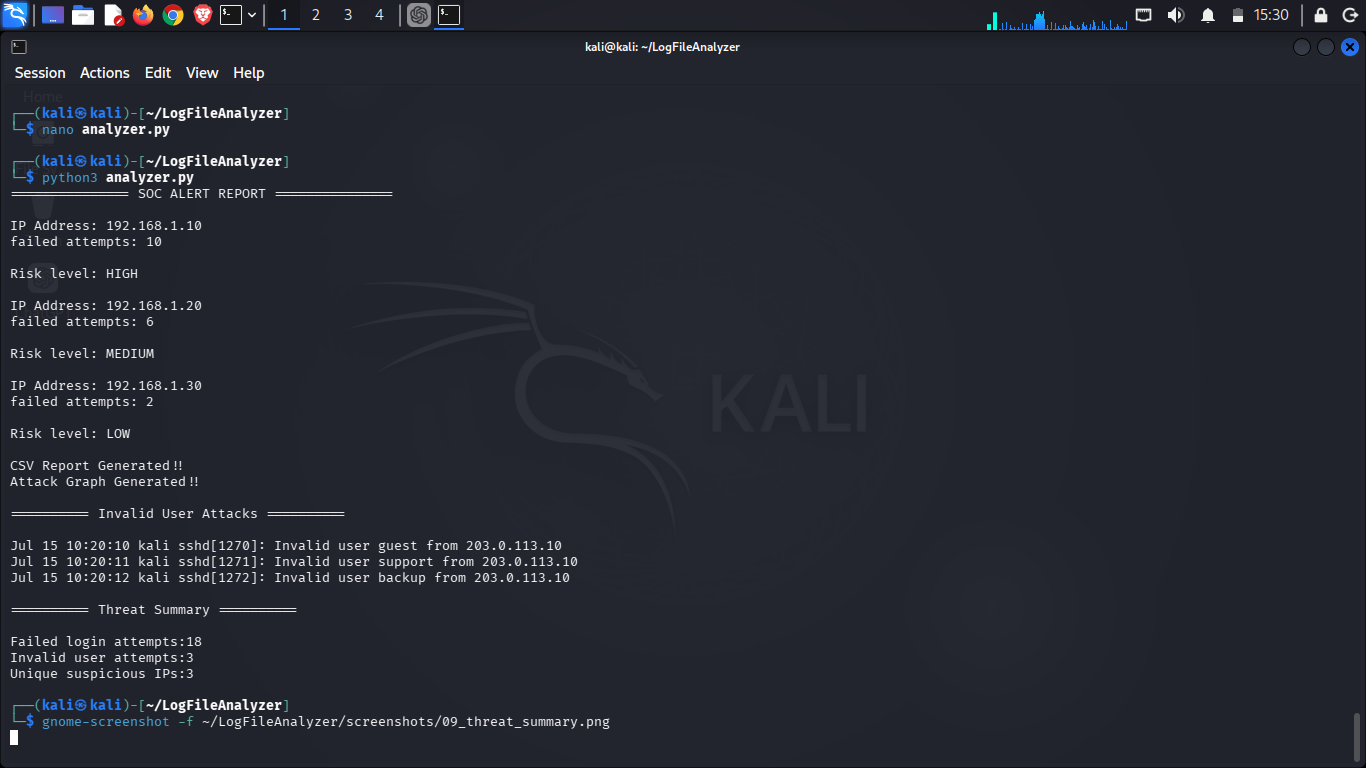Viewport: 1366px width, 768px height.
Task: Click the log line for invalid user guest
Action: (x=286, y=546)
